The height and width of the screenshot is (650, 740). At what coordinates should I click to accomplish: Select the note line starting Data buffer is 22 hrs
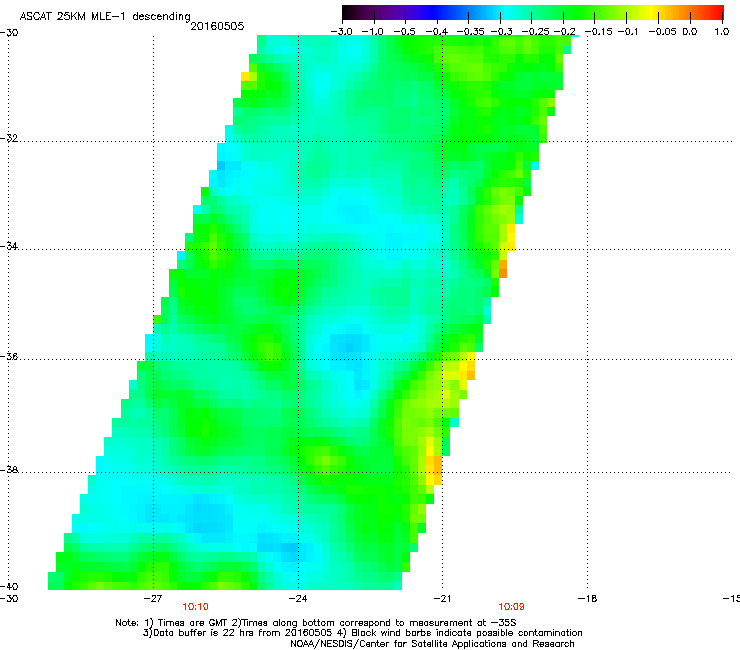pyautogui.click(x=362, y=633)
